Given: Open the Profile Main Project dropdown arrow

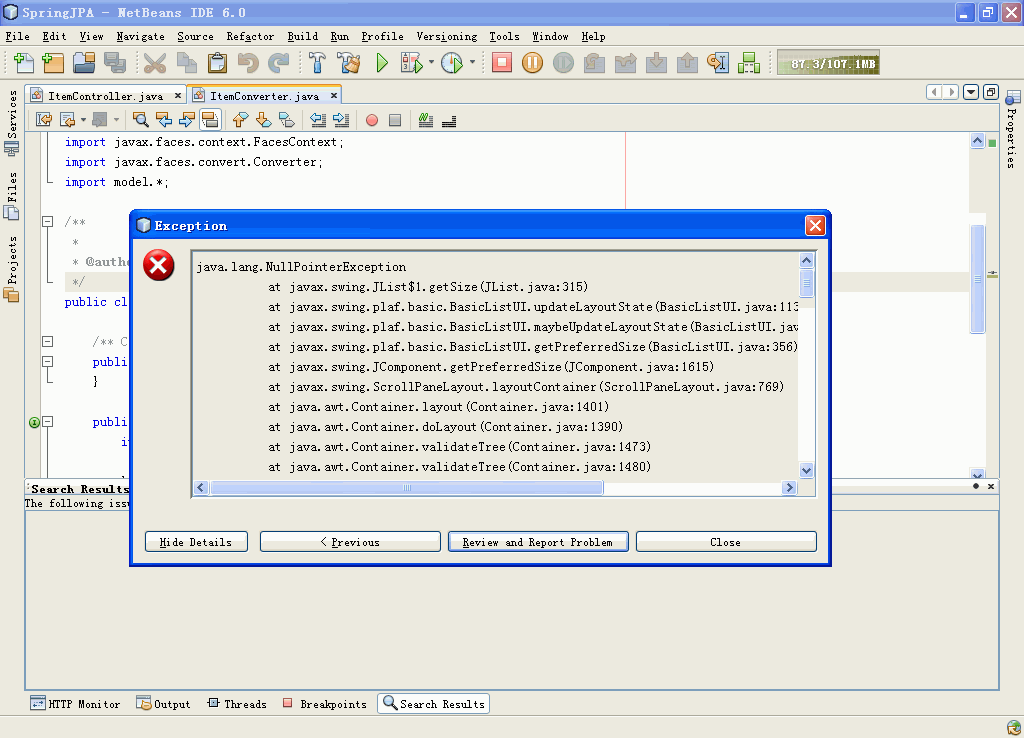Looking at the screenshot, I should [472, 63].
